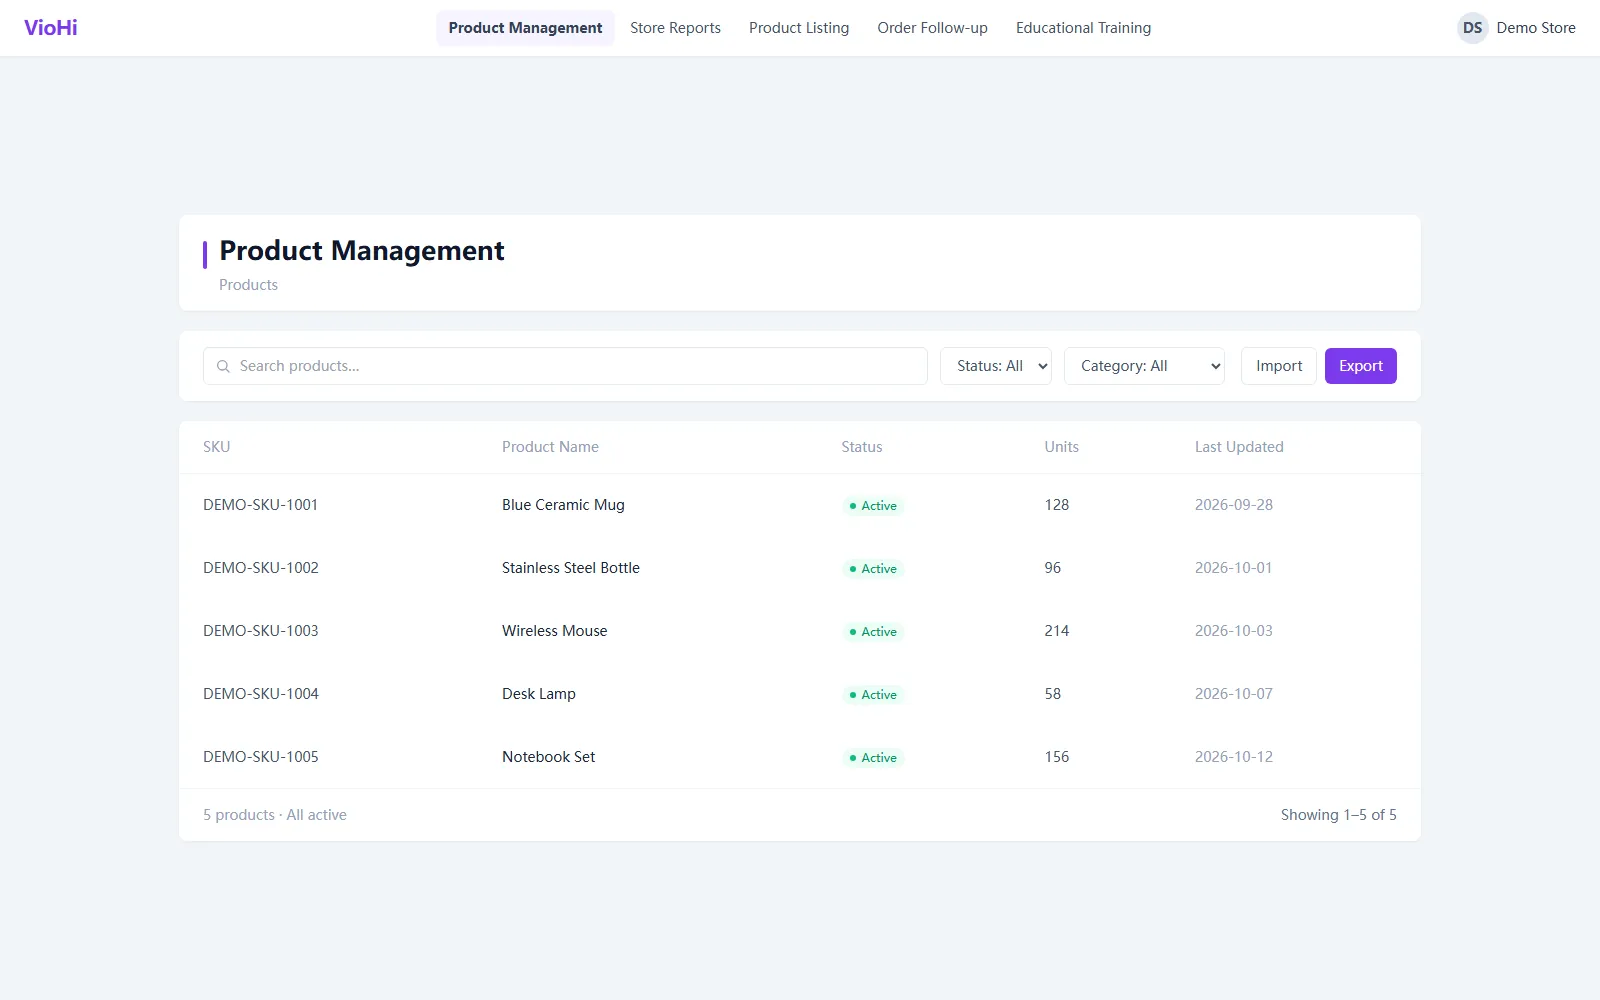
Task: Click the VioHi logo
Action: pyautogui.click(x=51, y=28)
